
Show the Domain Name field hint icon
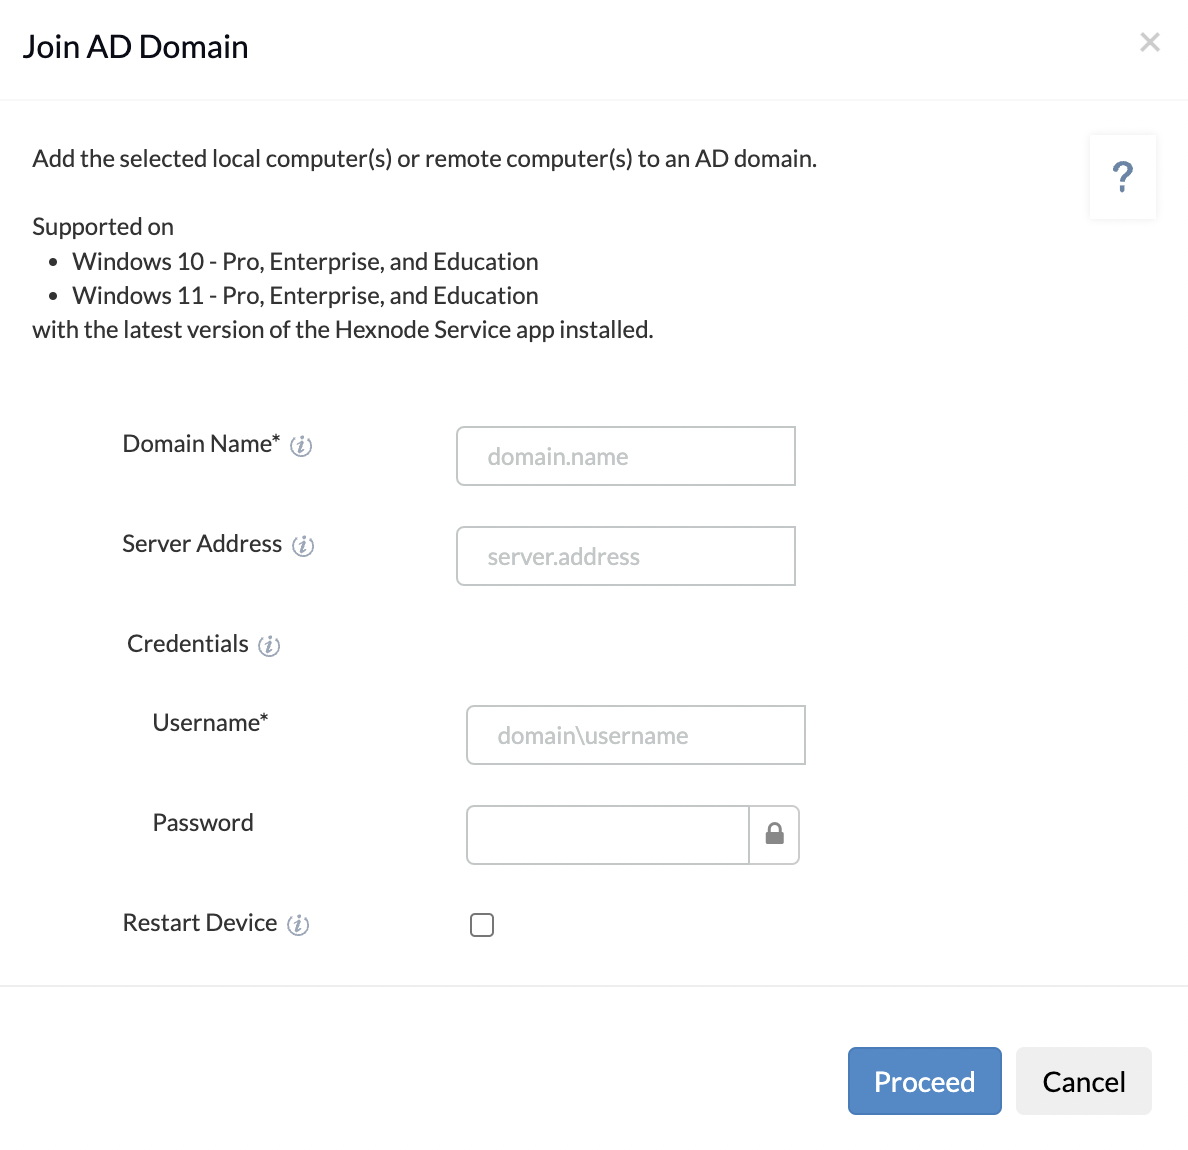301,447
